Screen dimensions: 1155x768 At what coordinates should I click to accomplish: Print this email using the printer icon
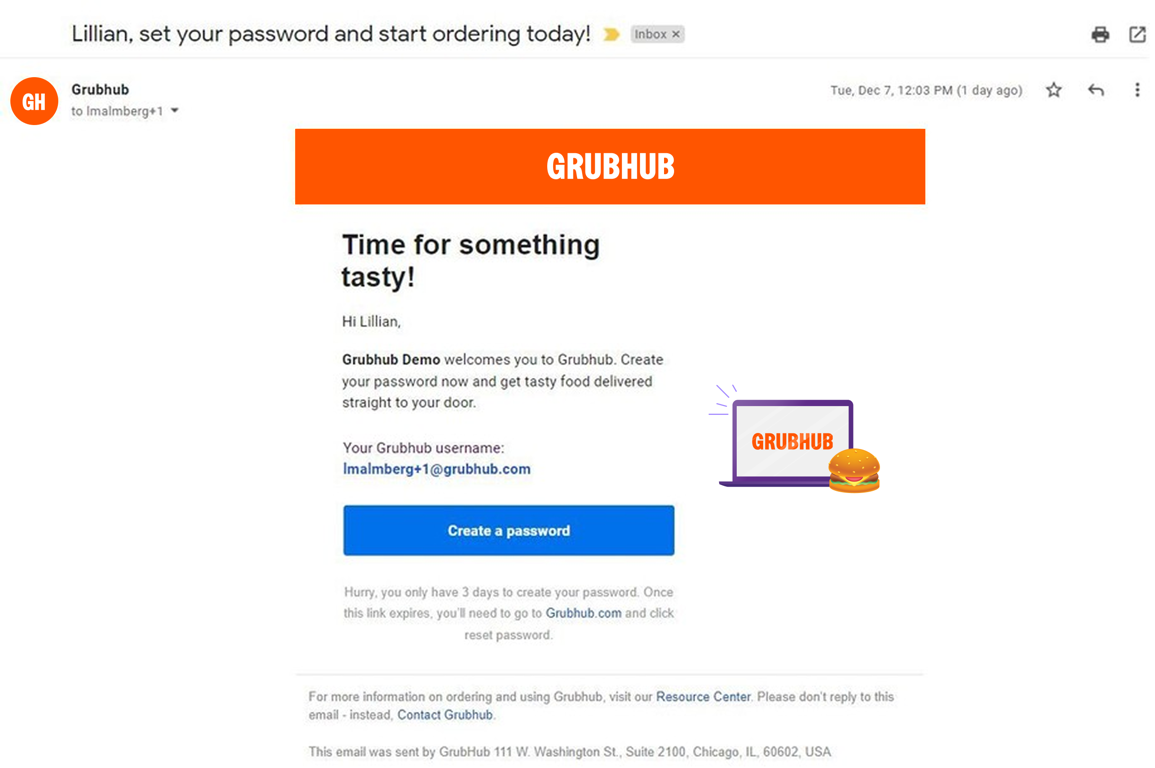pyautogui.click(x=1100, y=35)
